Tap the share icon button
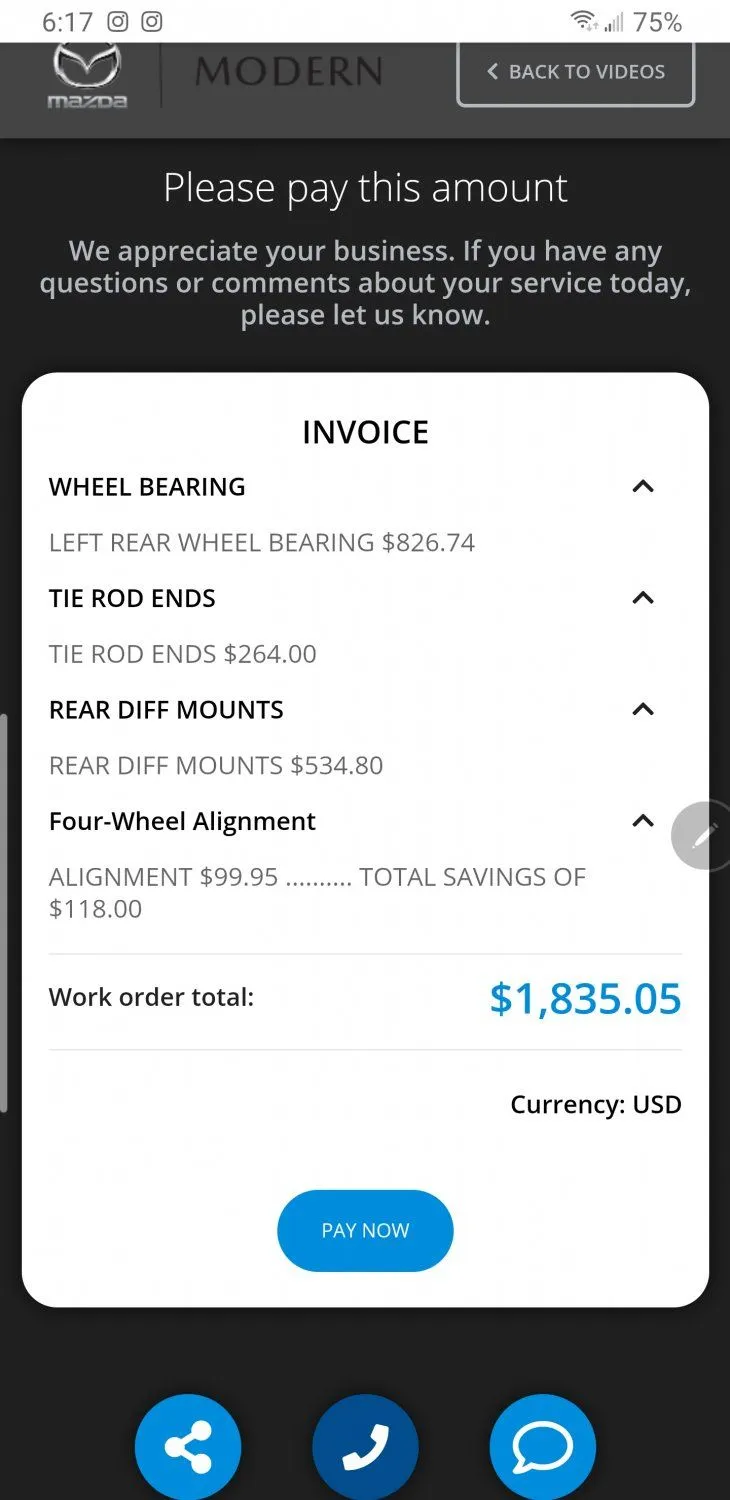The image size is (730, 1500). tap(188, 1447)
